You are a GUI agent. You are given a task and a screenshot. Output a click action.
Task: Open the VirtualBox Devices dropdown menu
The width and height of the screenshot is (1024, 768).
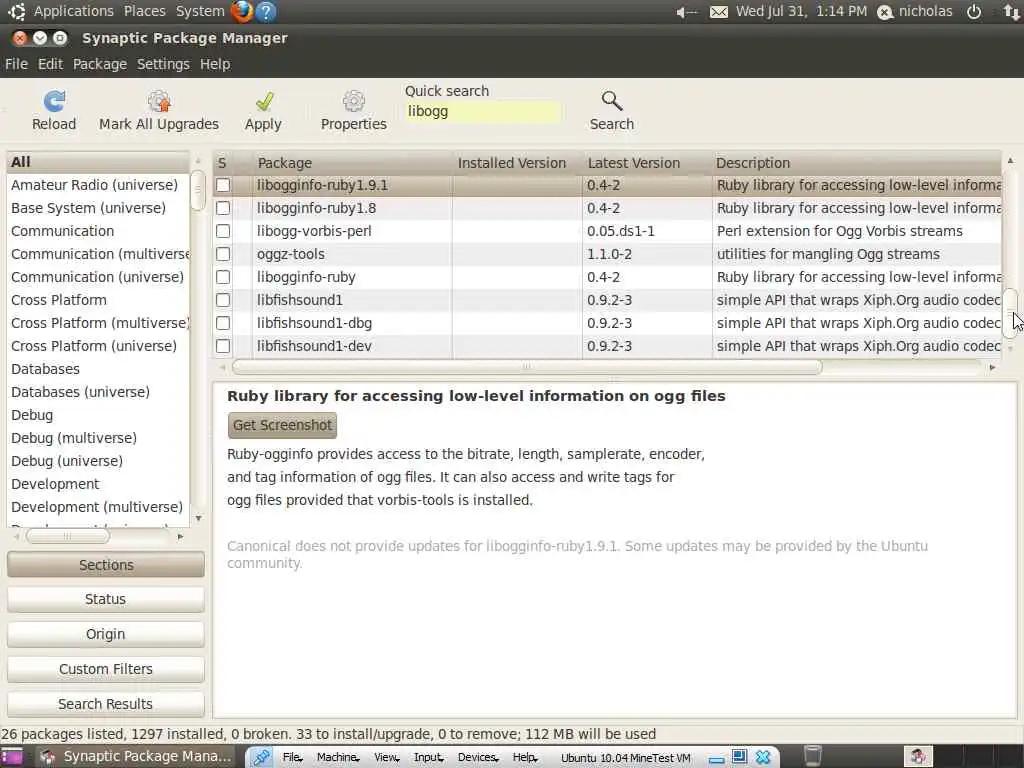[477, 758]
